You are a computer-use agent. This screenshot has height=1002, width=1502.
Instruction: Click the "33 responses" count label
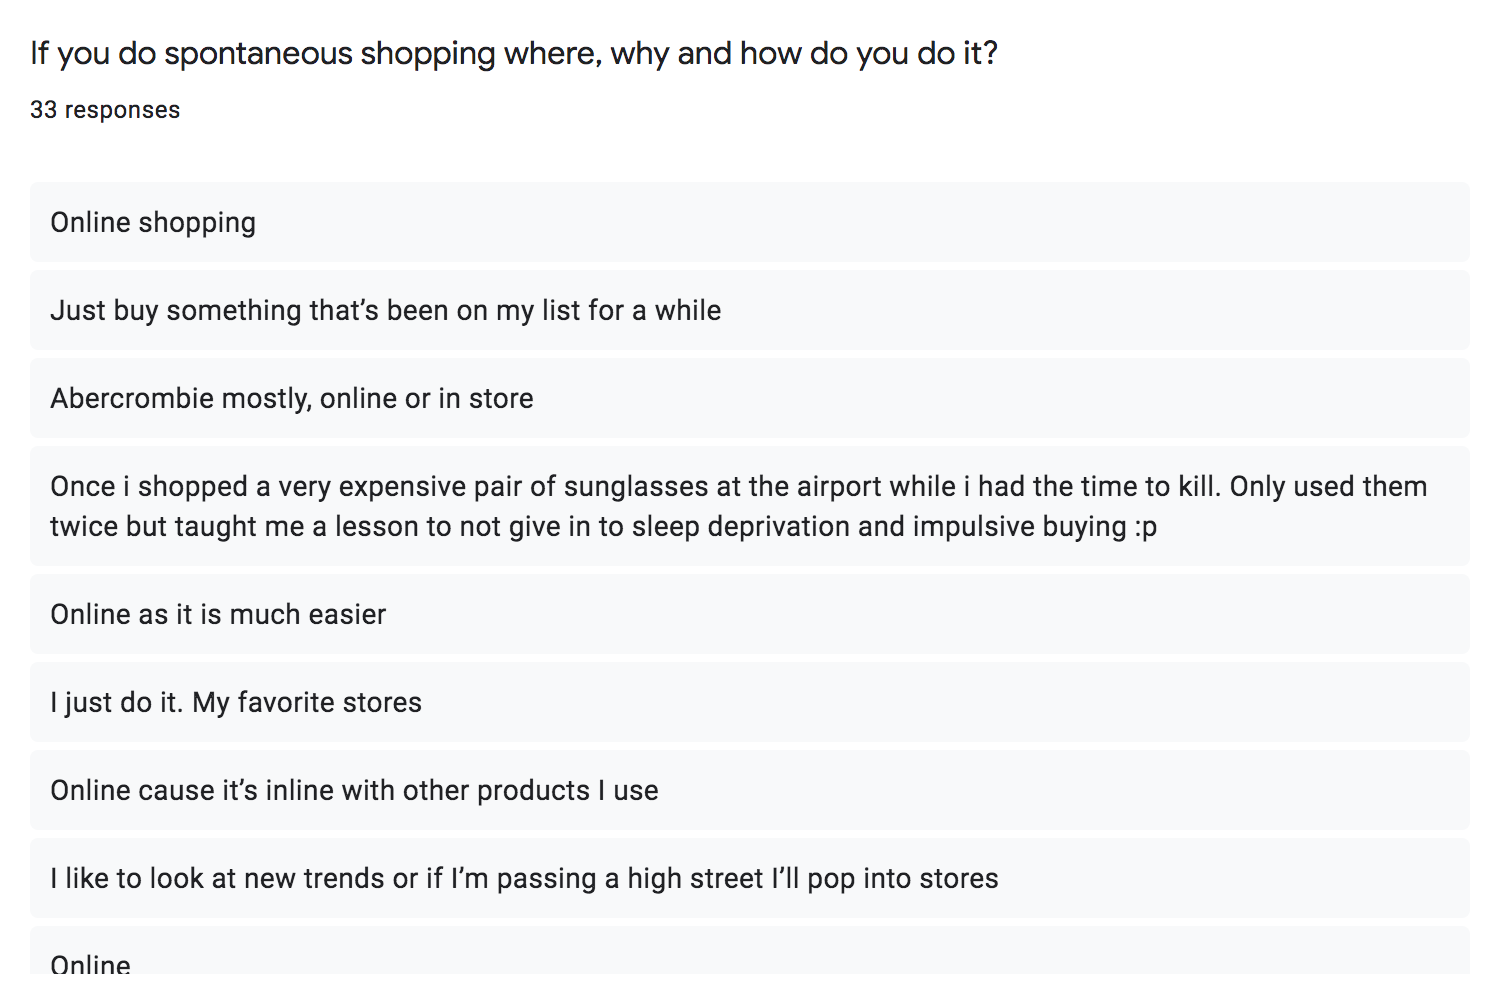(105, 110)
